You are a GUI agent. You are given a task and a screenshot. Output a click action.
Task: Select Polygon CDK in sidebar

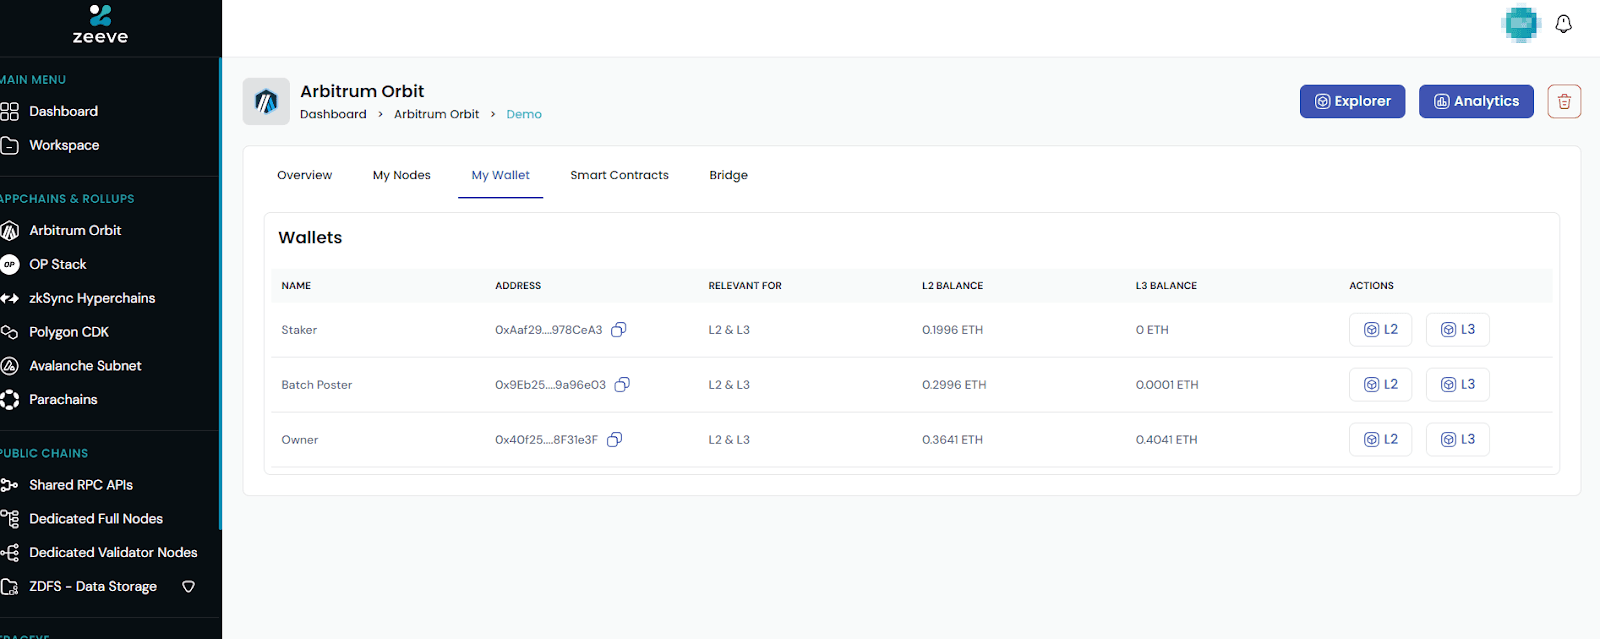click(69, 332)
